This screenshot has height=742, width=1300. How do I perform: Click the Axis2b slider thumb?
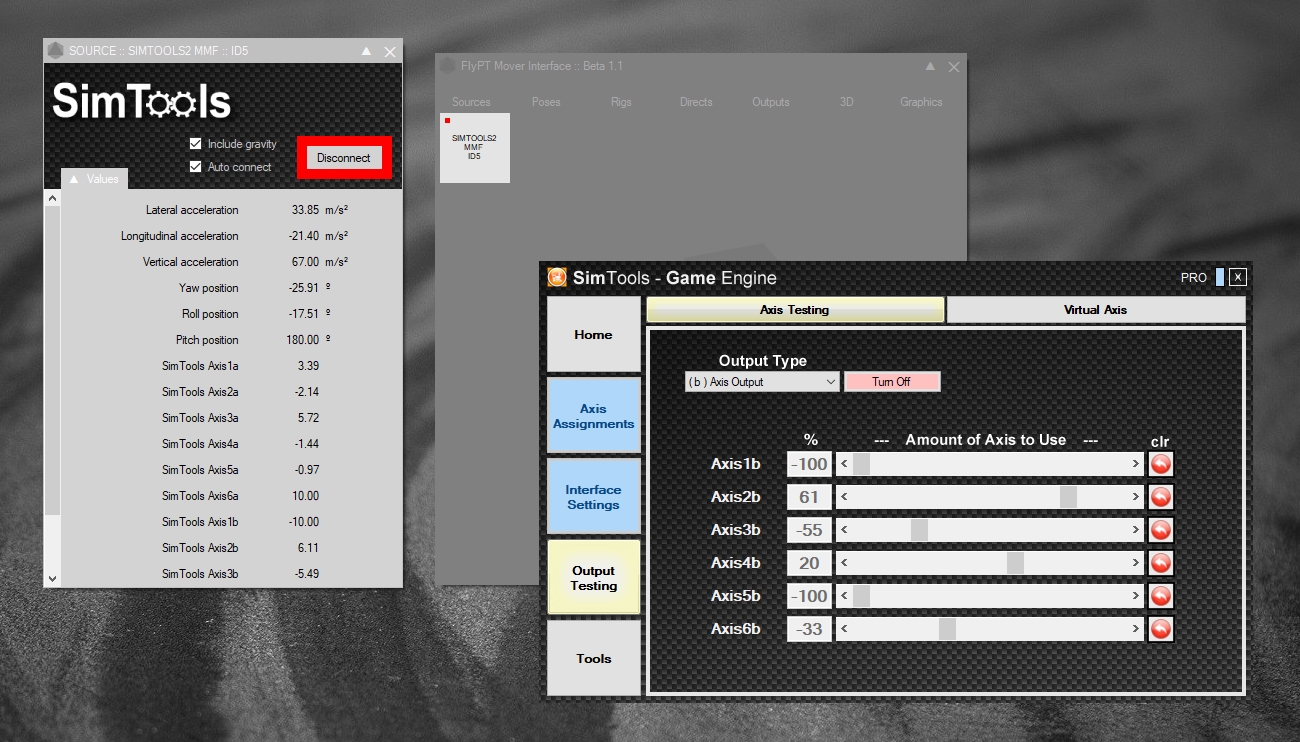[1068, 497]
